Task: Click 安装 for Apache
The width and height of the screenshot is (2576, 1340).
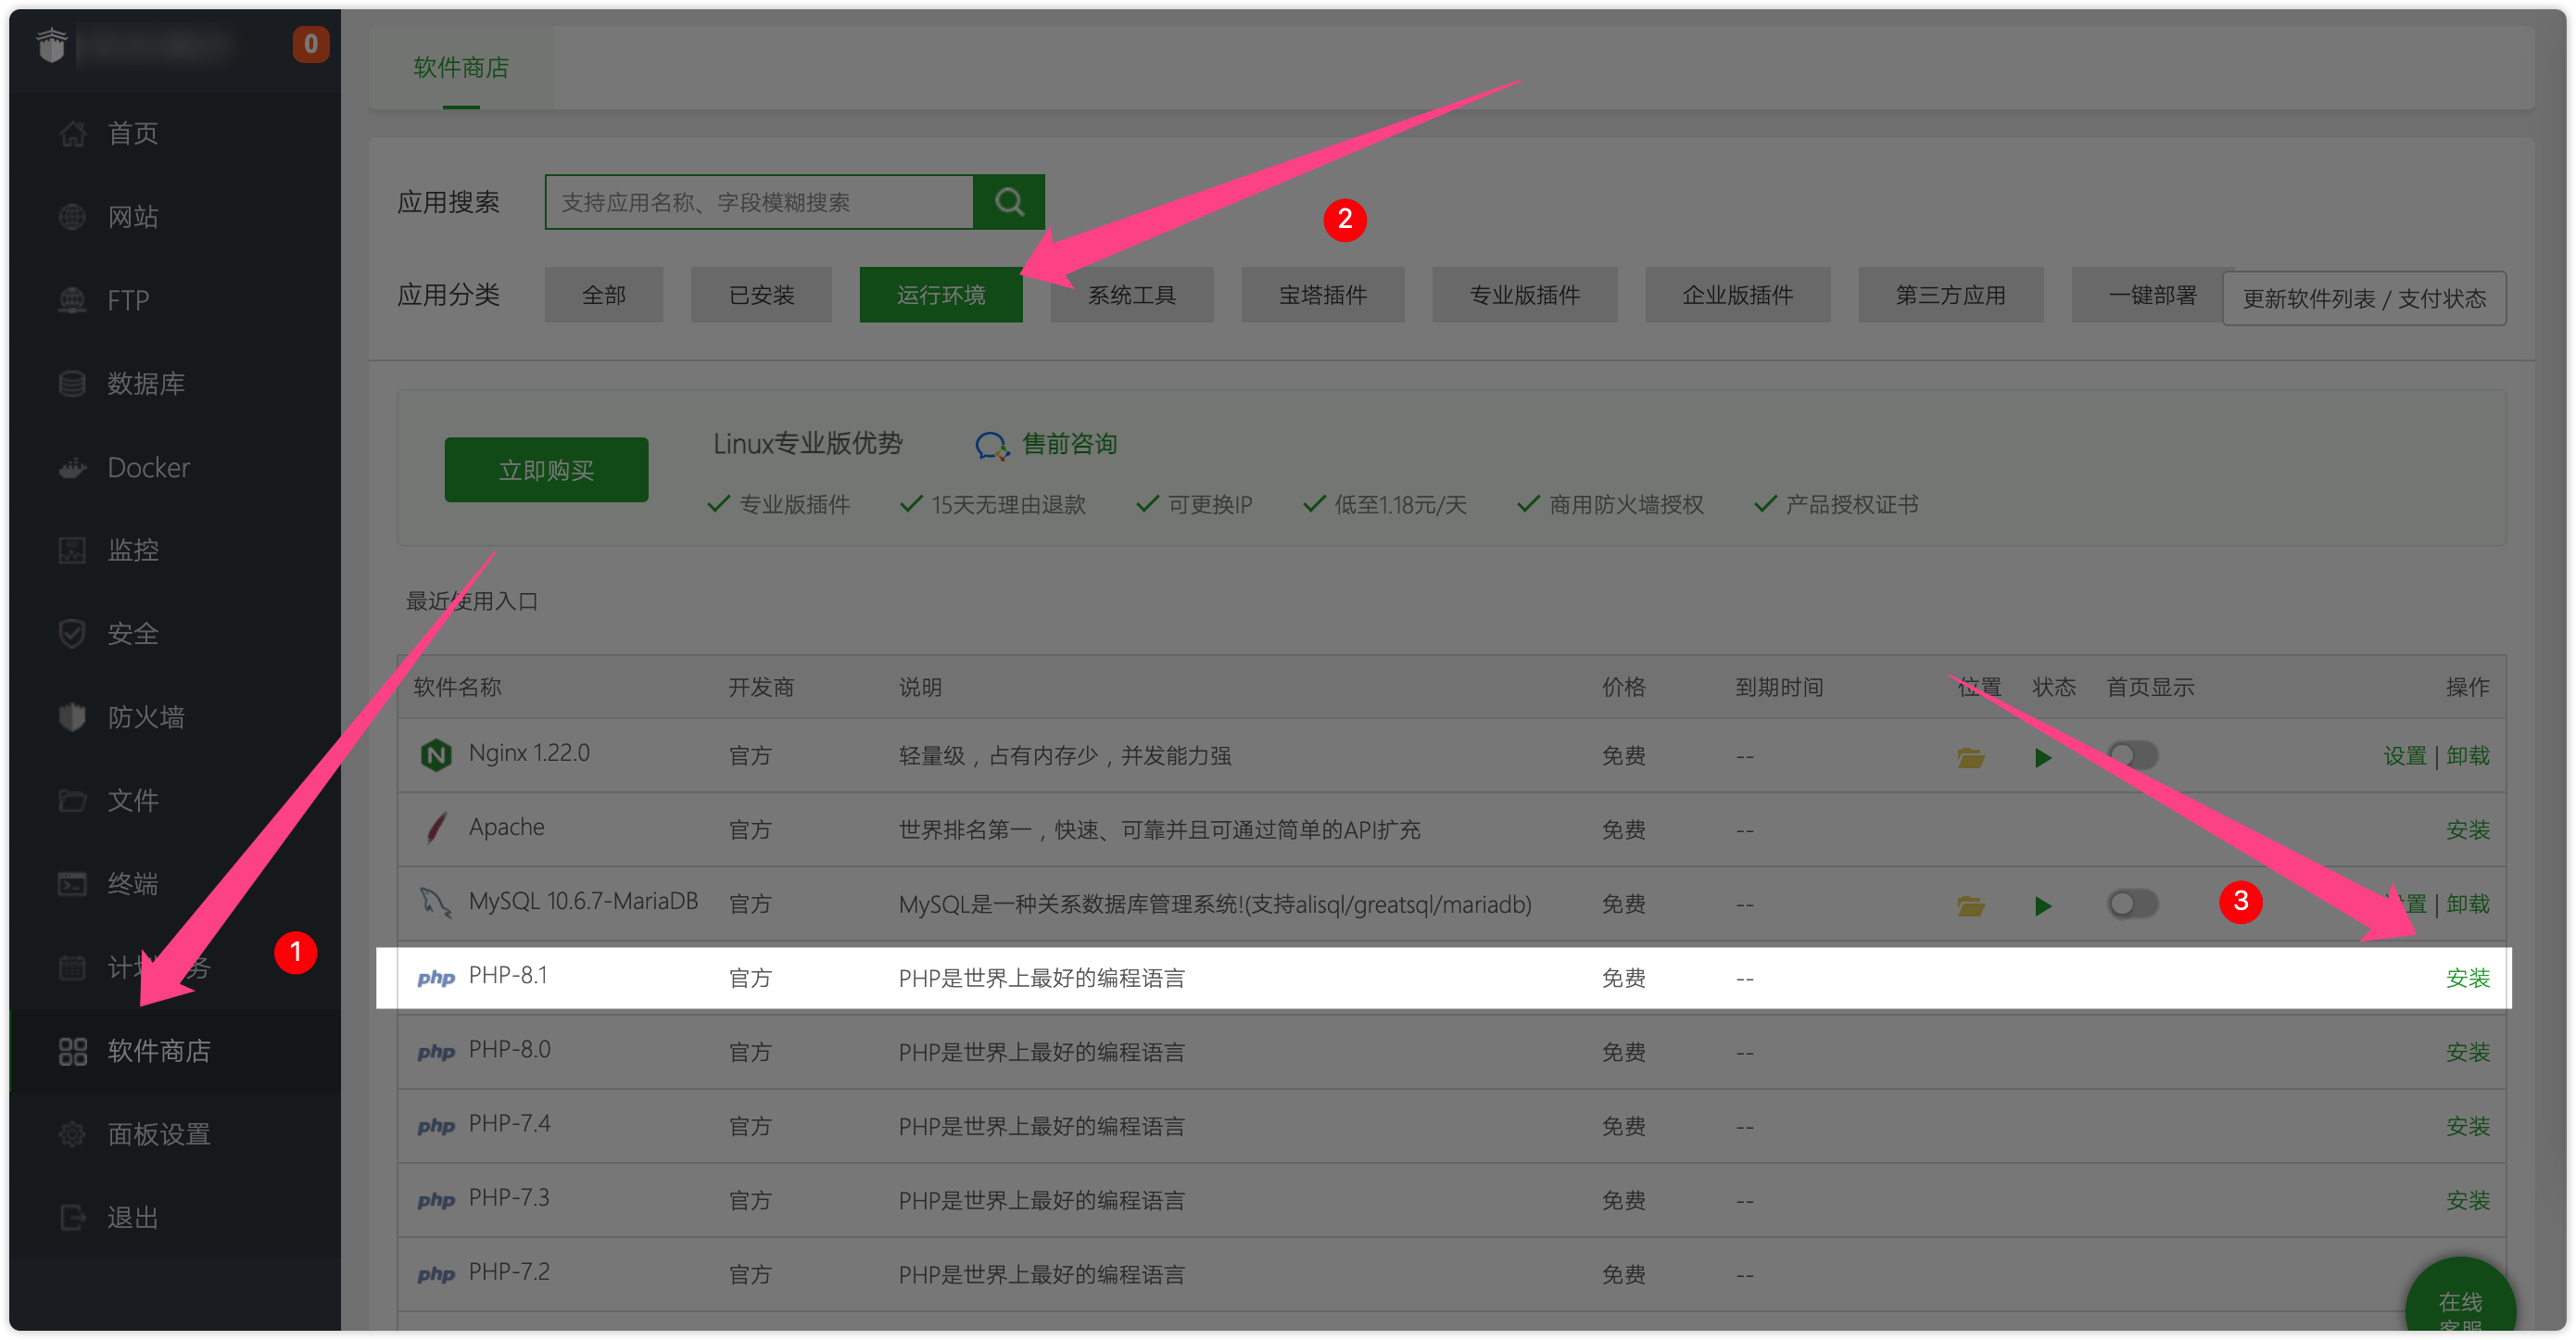Action: [2468, 830]
